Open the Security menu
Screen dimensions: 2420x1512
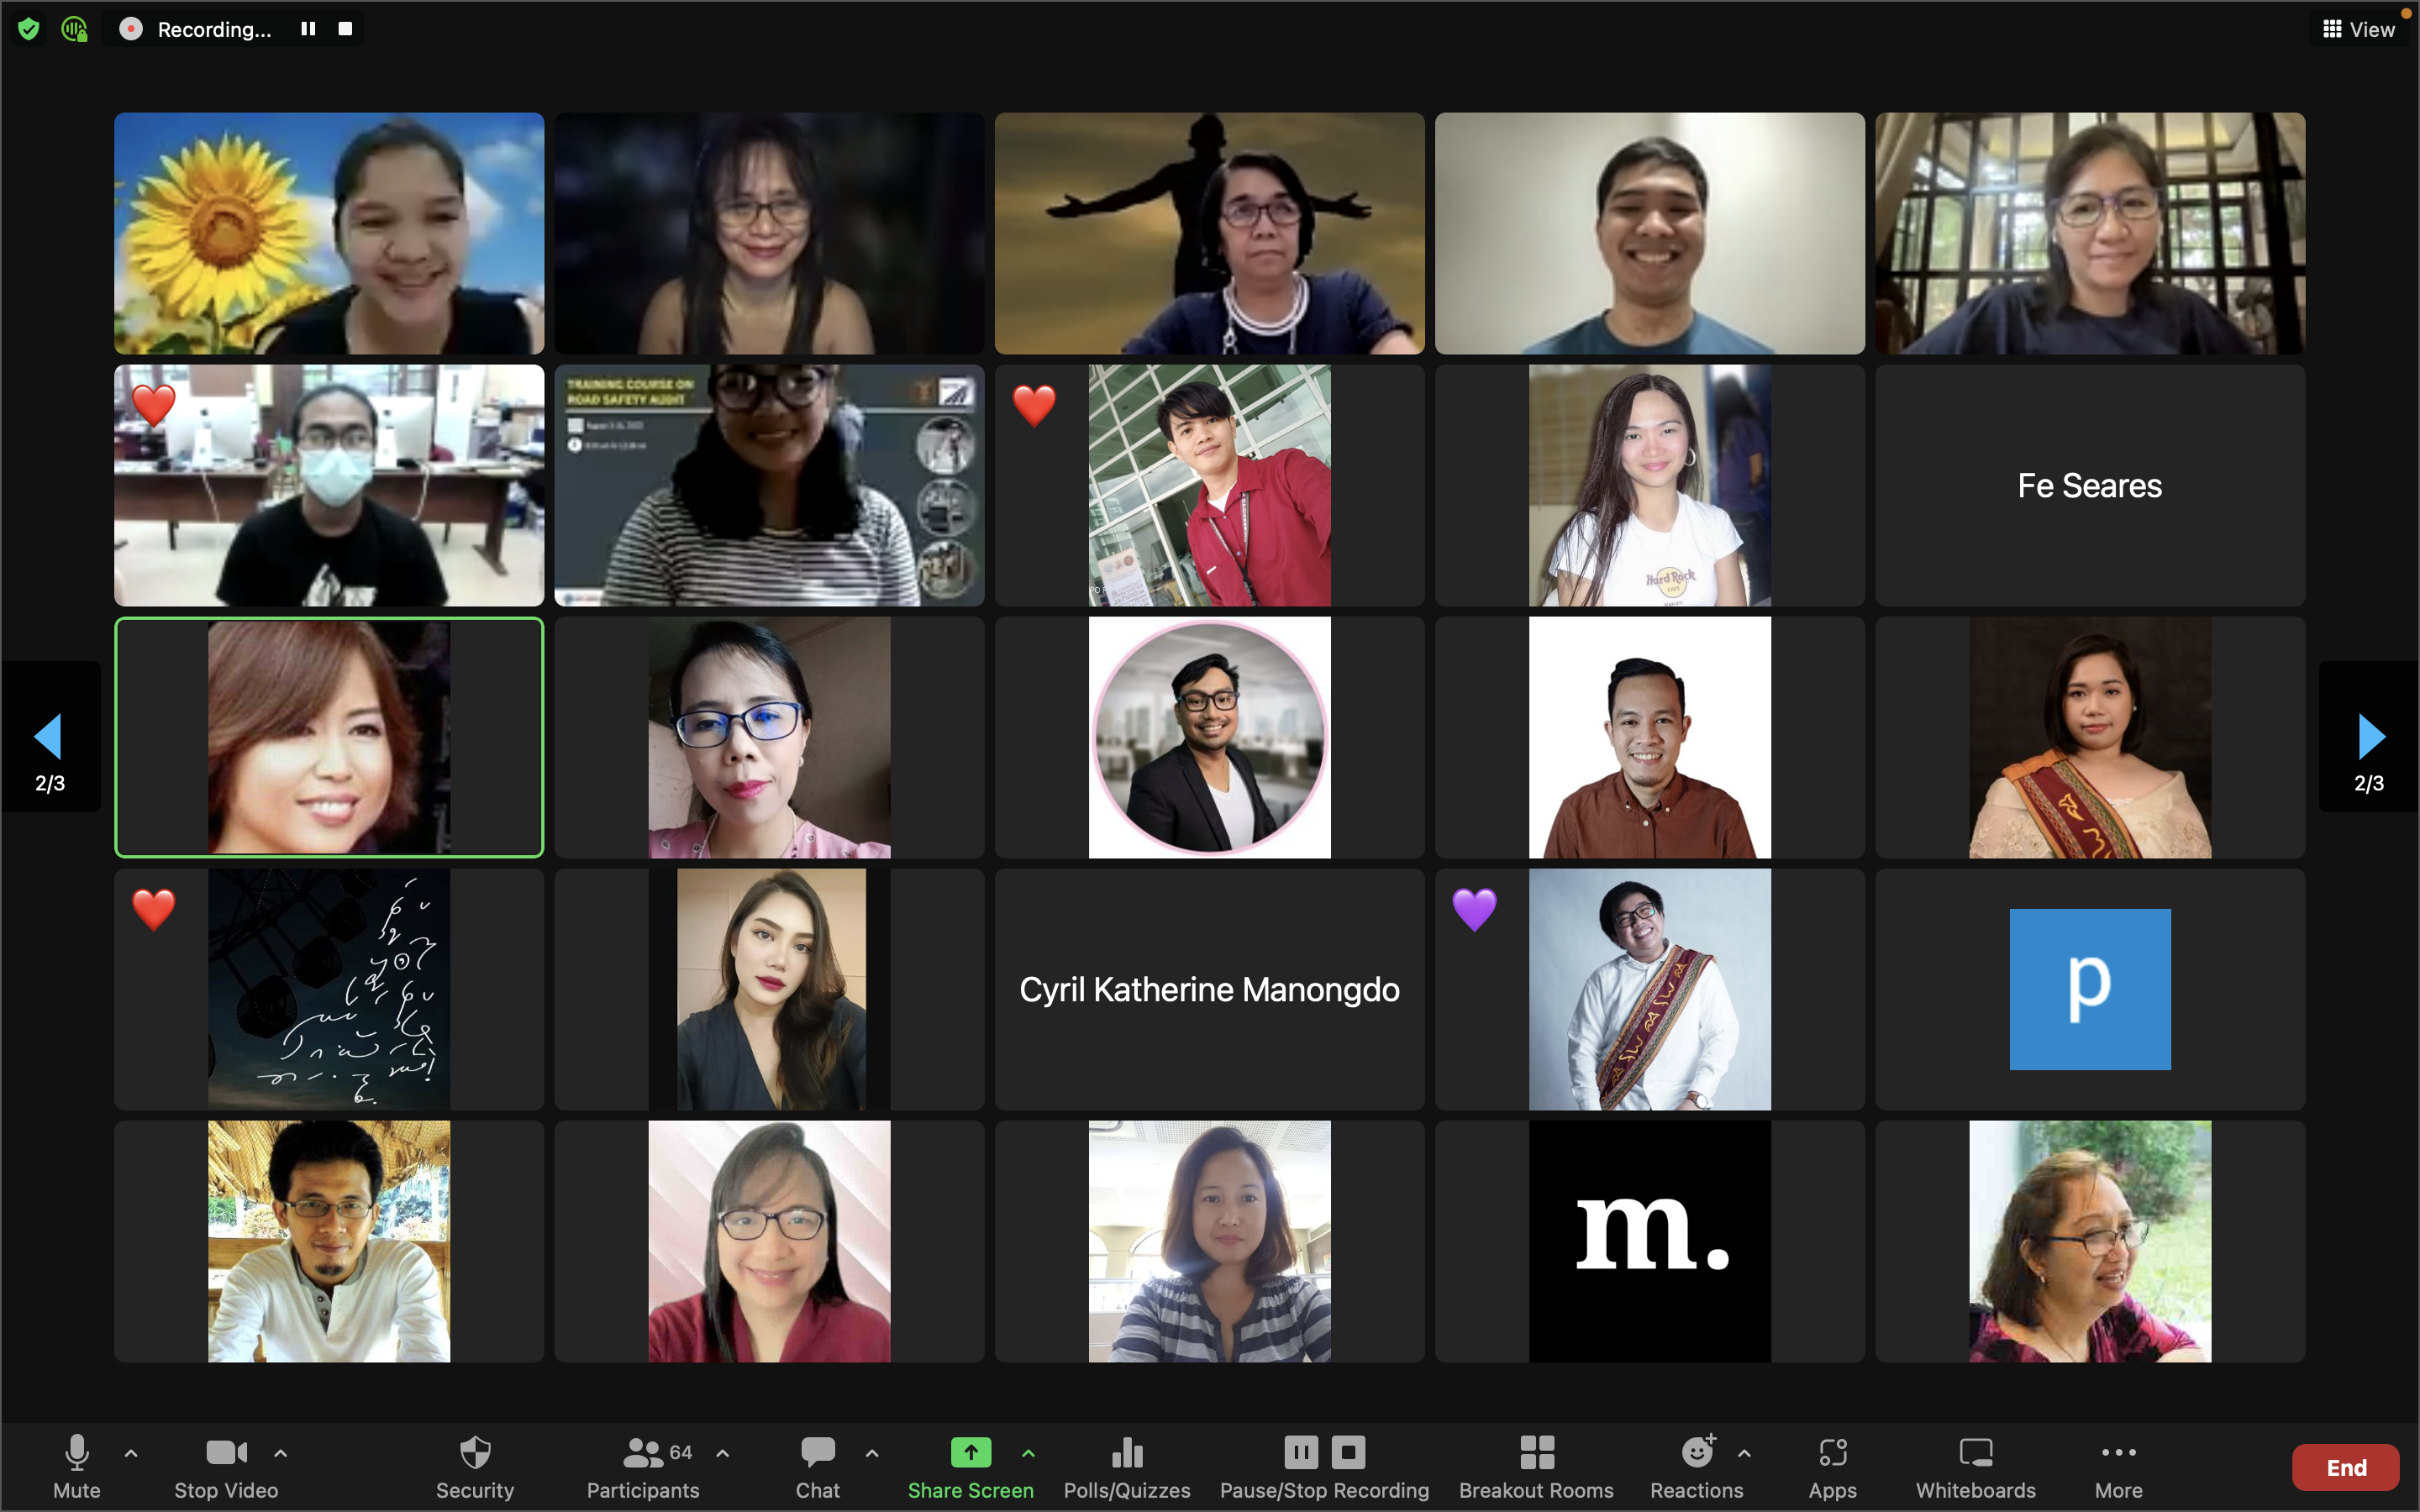point(475,1466)
